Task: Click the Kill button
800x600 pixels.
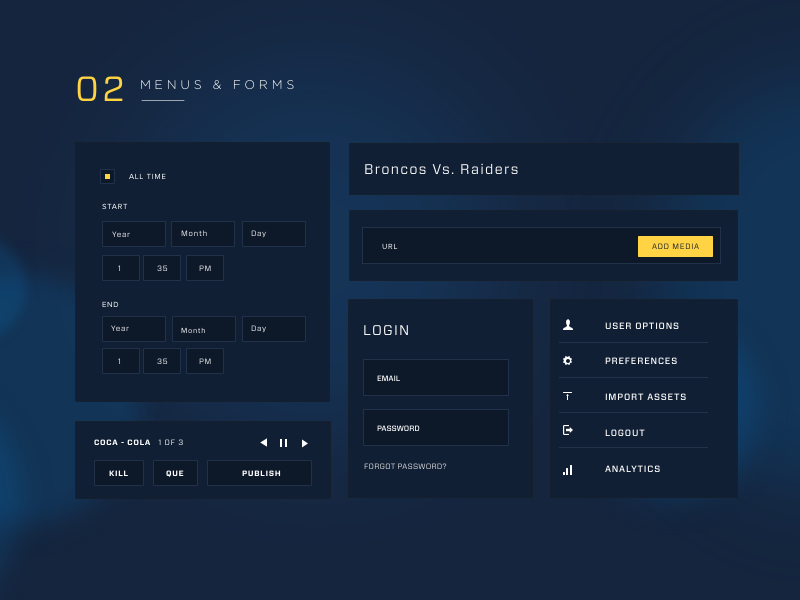Action: coord(119,473)
